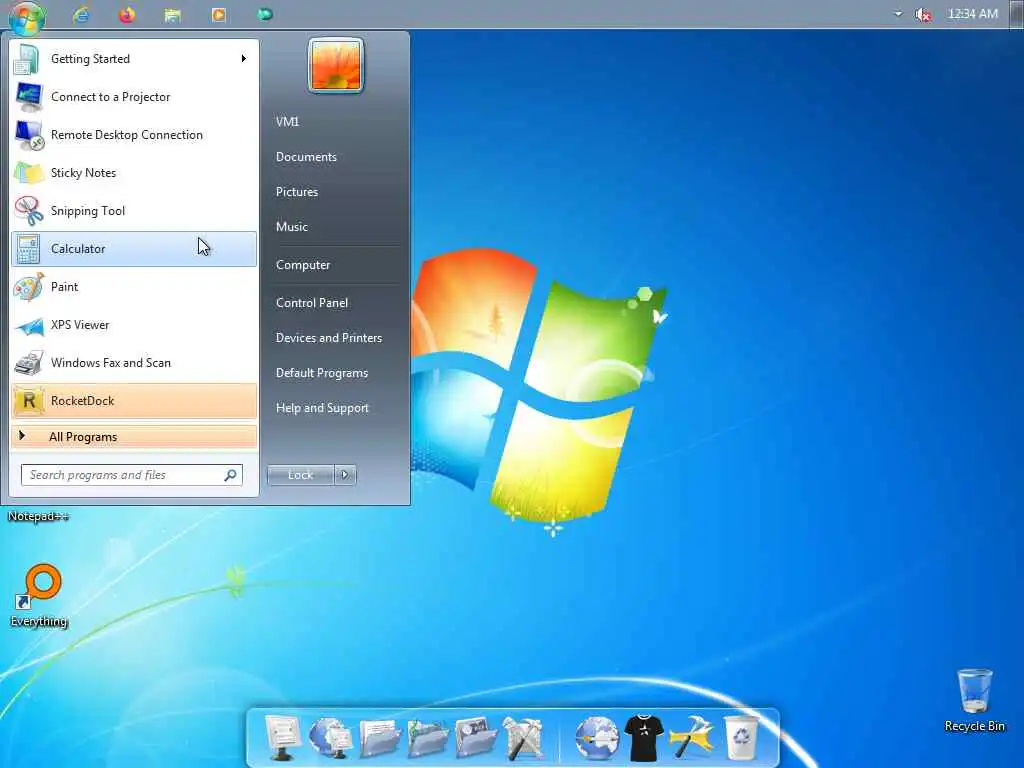Click the Search programs and files field
1024x768 pixels.
131,475
